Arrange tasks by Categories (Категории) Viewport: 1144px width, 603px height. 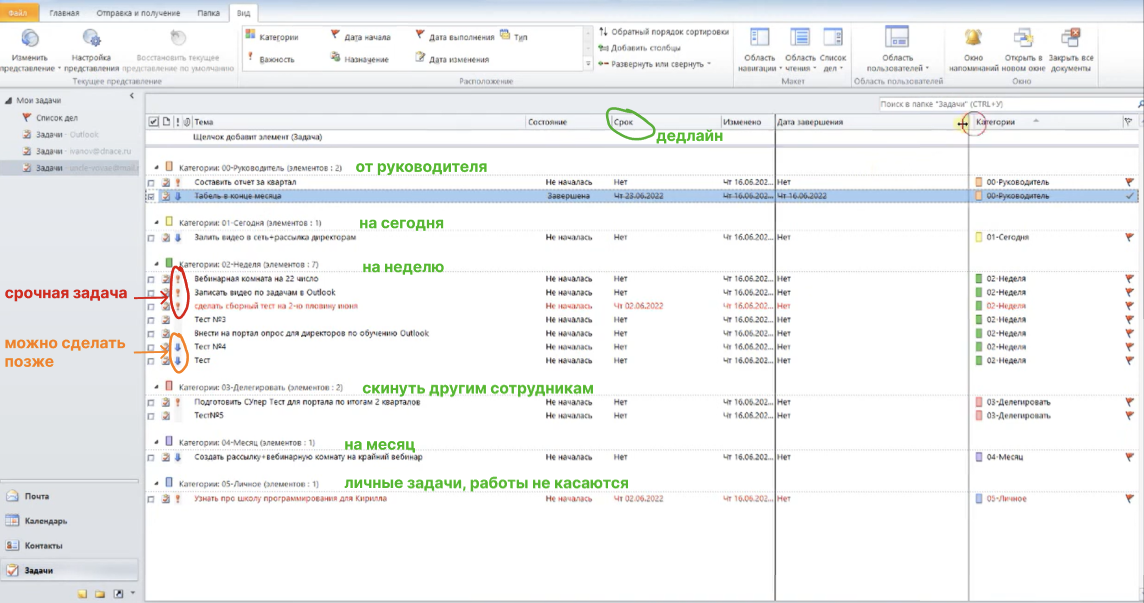[272, 37]
